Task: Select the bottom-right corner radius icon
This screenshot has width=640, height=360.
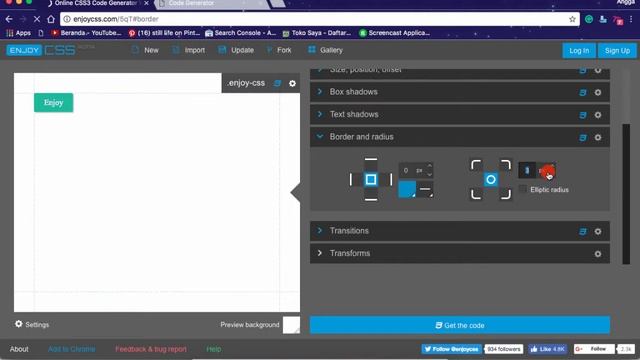Action: [x=505, y=194]
